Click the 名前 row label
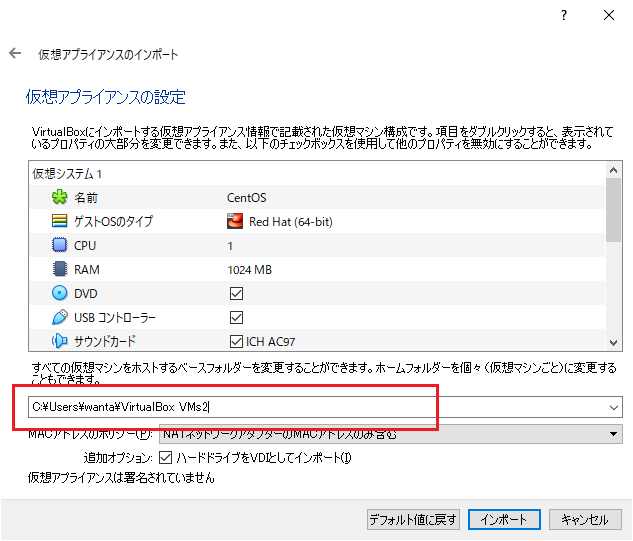Image resolution: width=633 pixels, height=541 pixels. tap(86, 198)
